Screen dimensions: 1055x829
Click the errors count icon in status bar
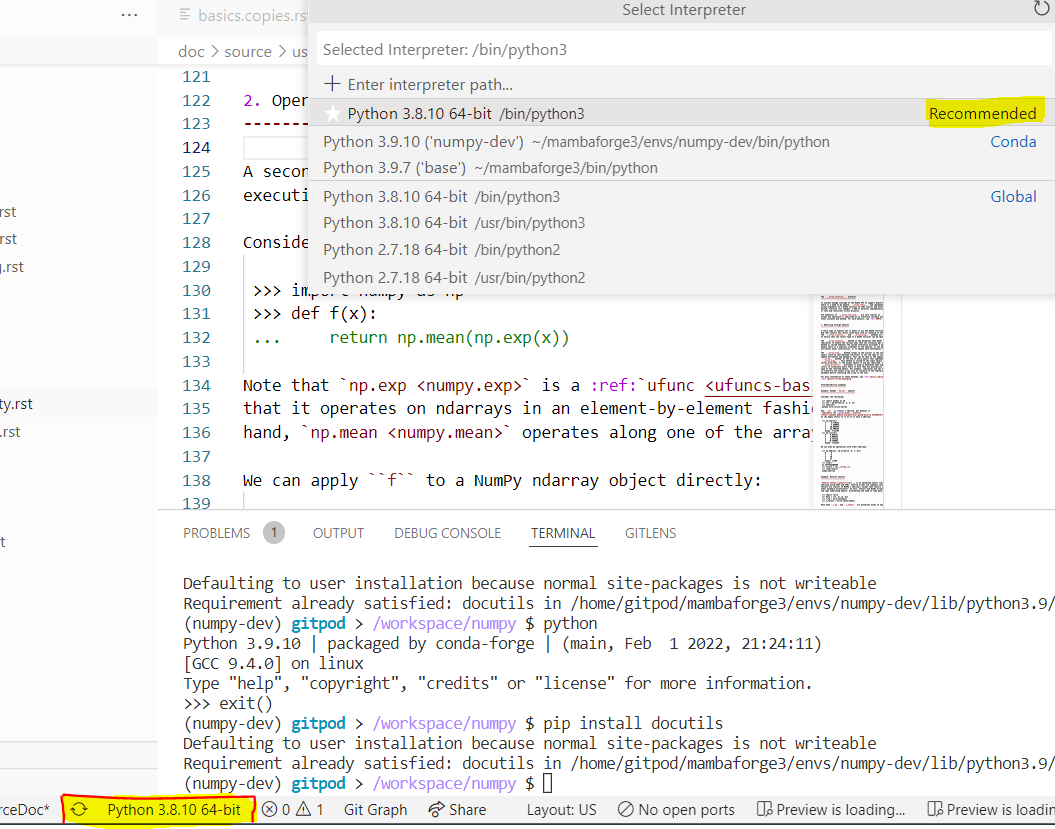[269, 809]
